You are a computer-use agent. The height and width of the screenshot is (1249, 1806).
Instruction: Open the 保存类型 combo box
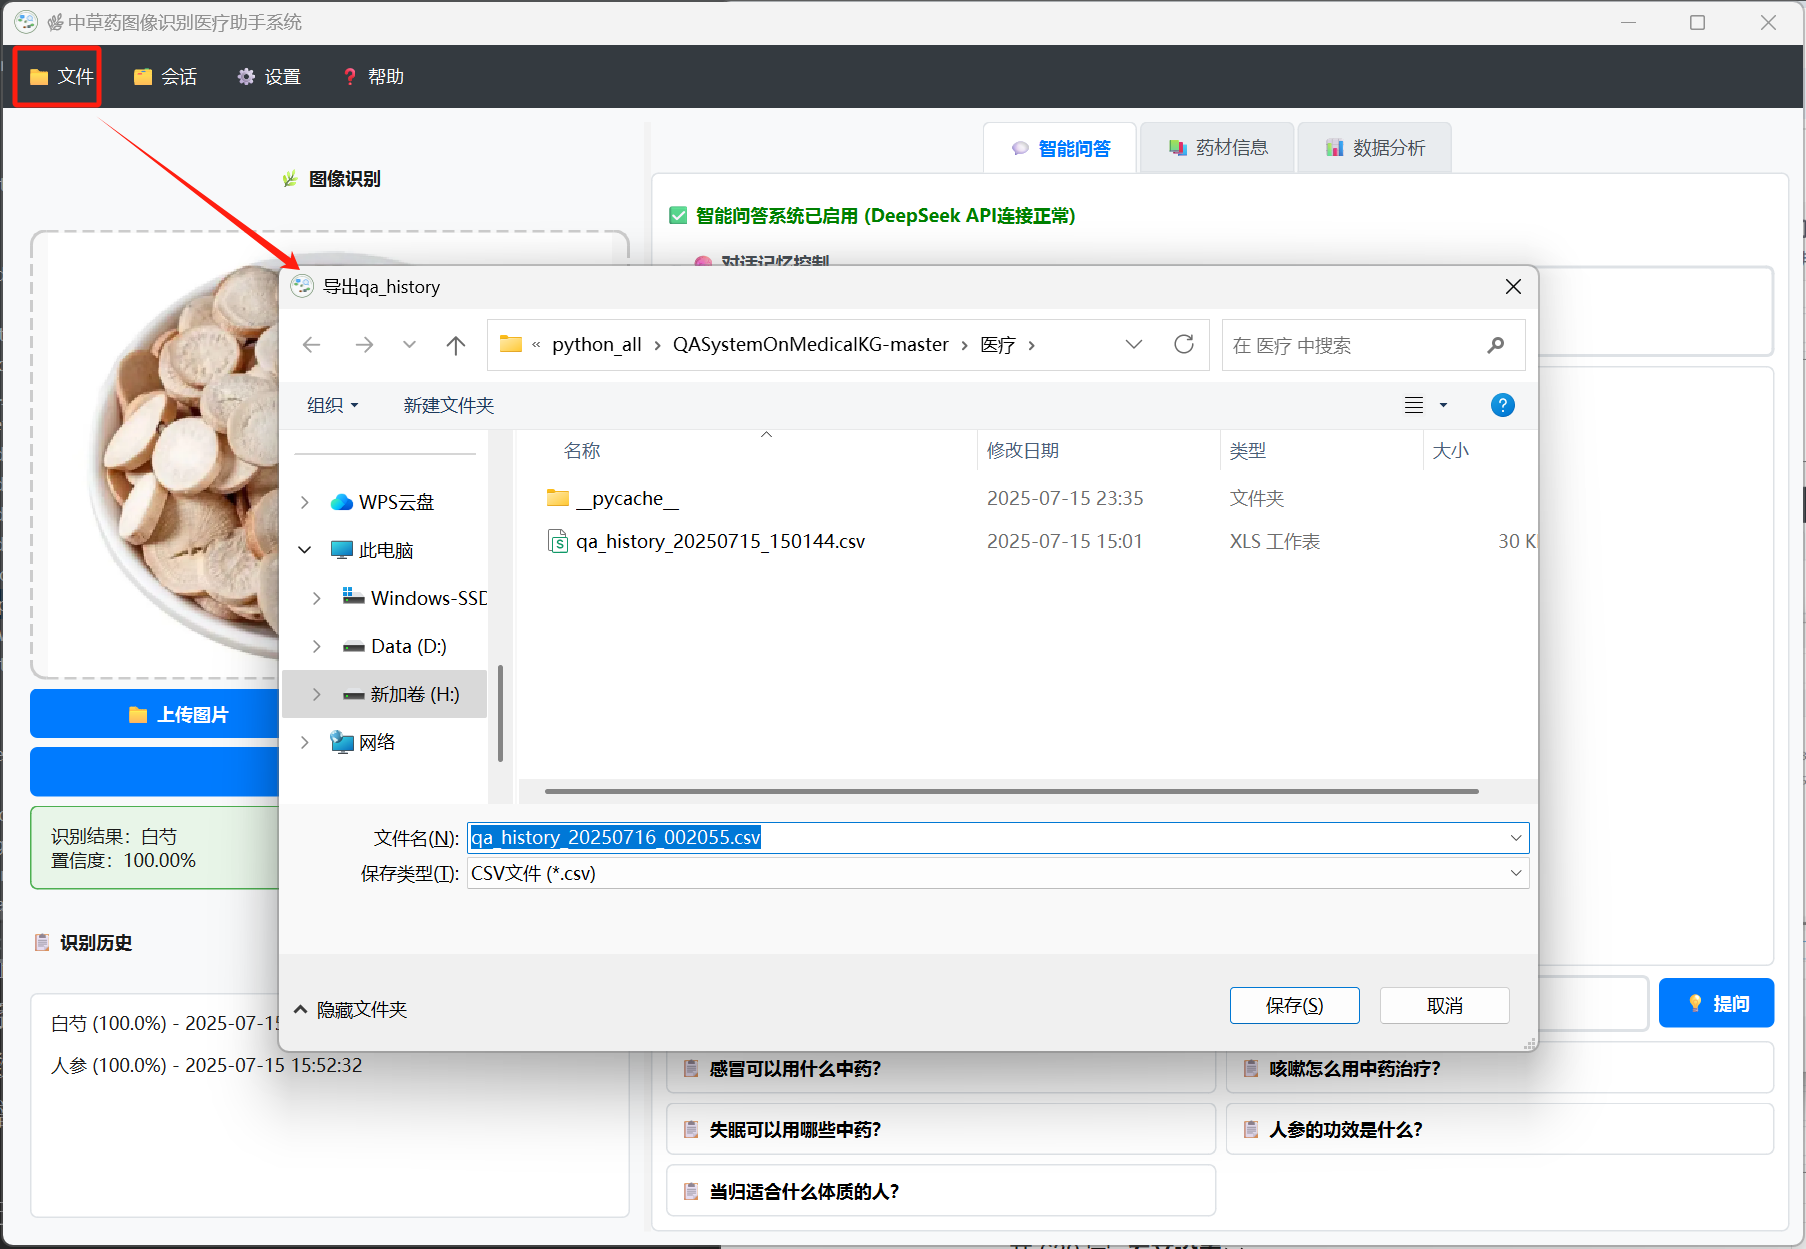click(x=998, y=873)
